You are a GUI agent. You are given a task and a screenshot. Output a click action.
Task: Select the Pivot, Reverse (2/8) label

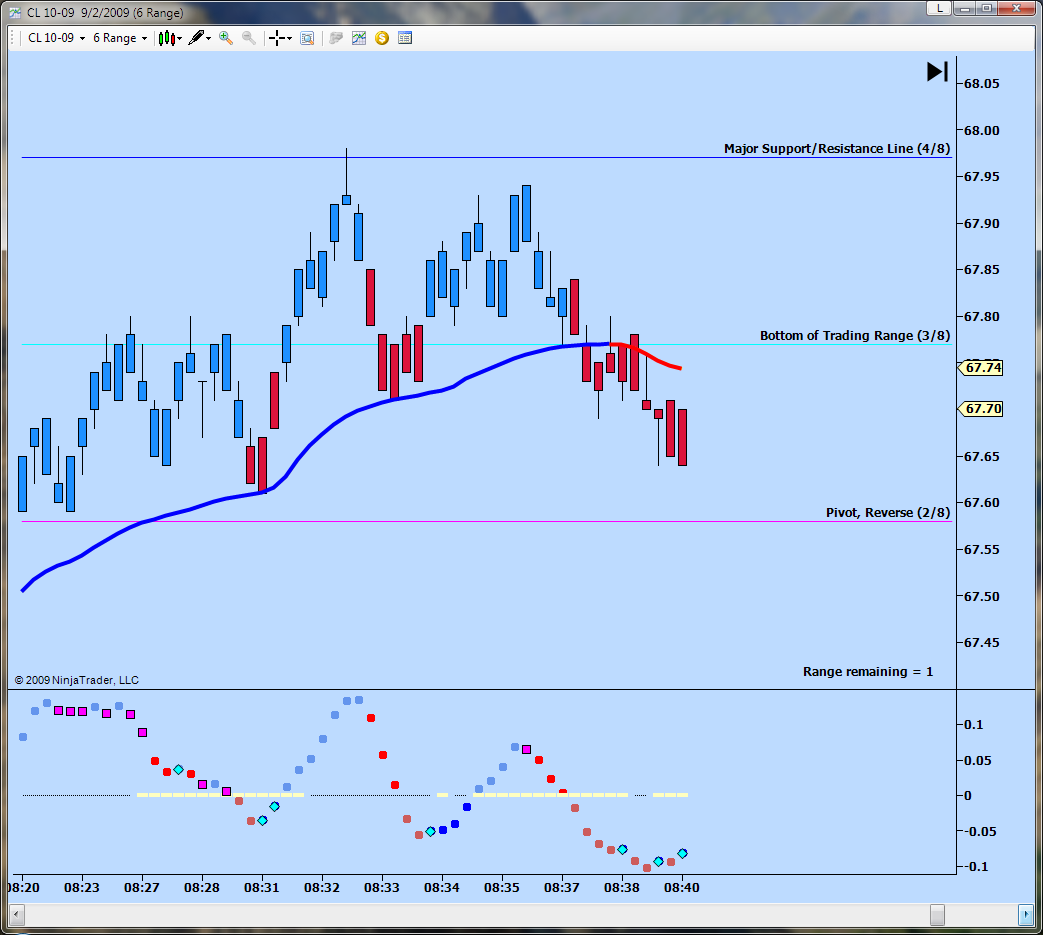coord(888,512)
